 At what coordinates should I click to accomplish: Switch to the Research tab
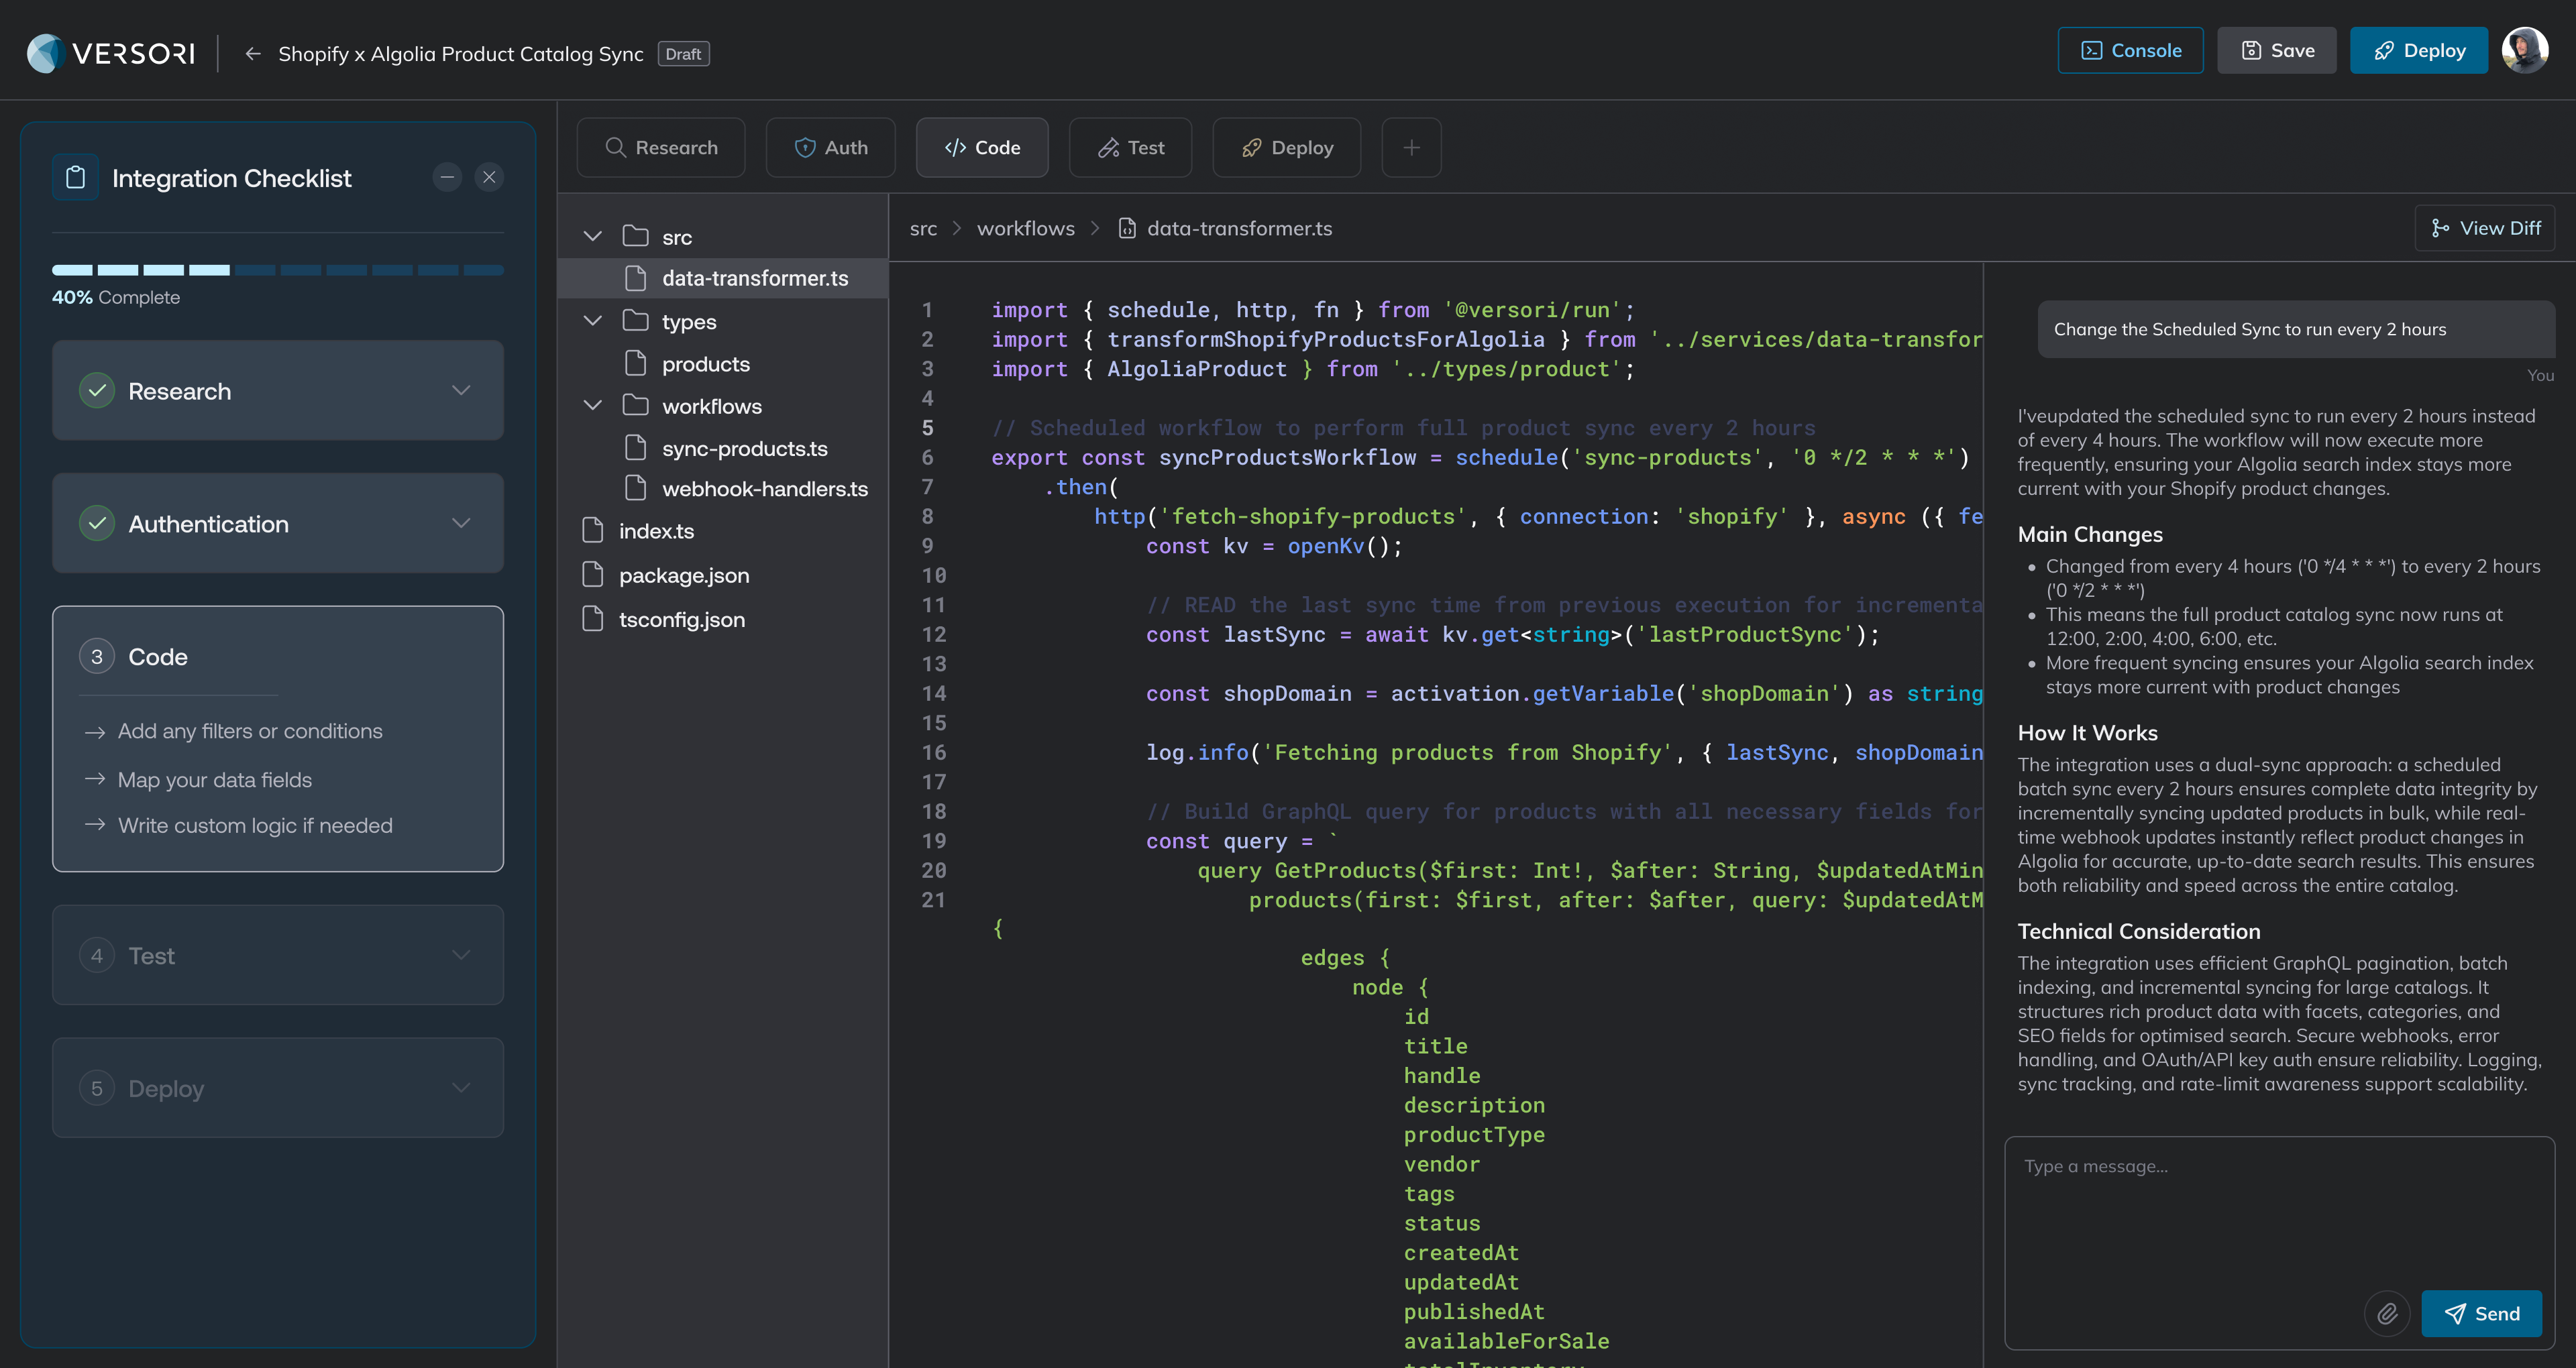(661, 147)
